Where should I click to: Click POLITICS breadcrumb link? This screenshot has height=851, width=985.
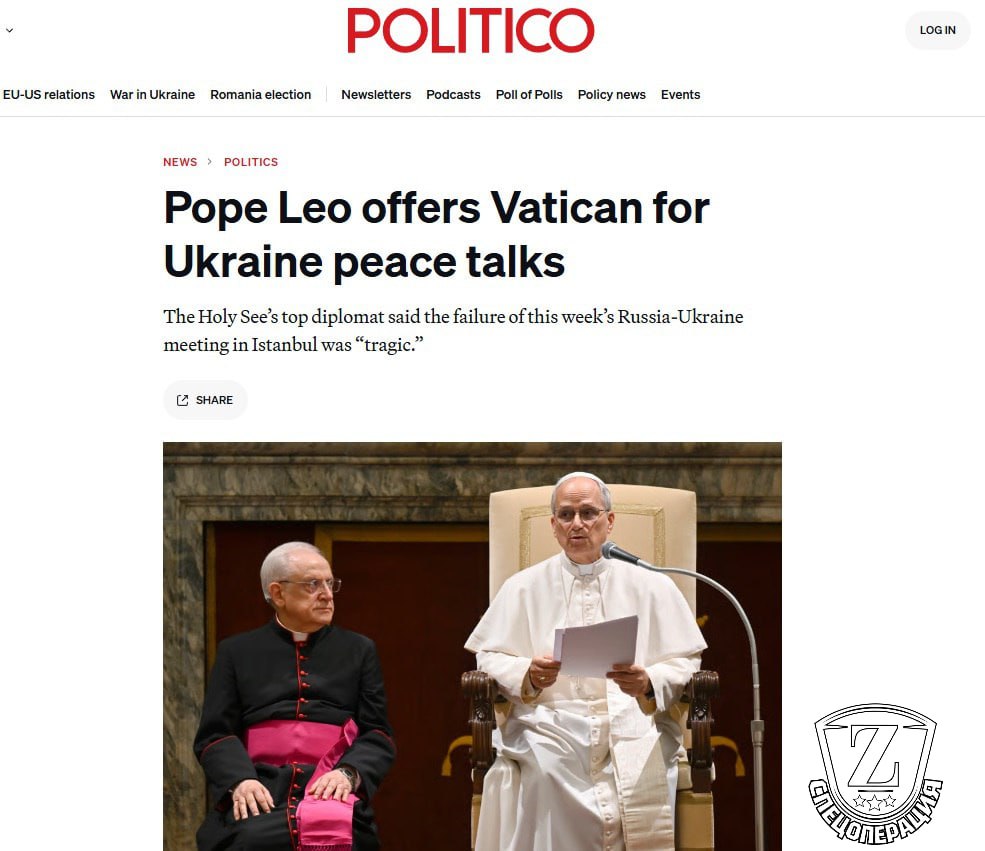click(x=251, y=162)
